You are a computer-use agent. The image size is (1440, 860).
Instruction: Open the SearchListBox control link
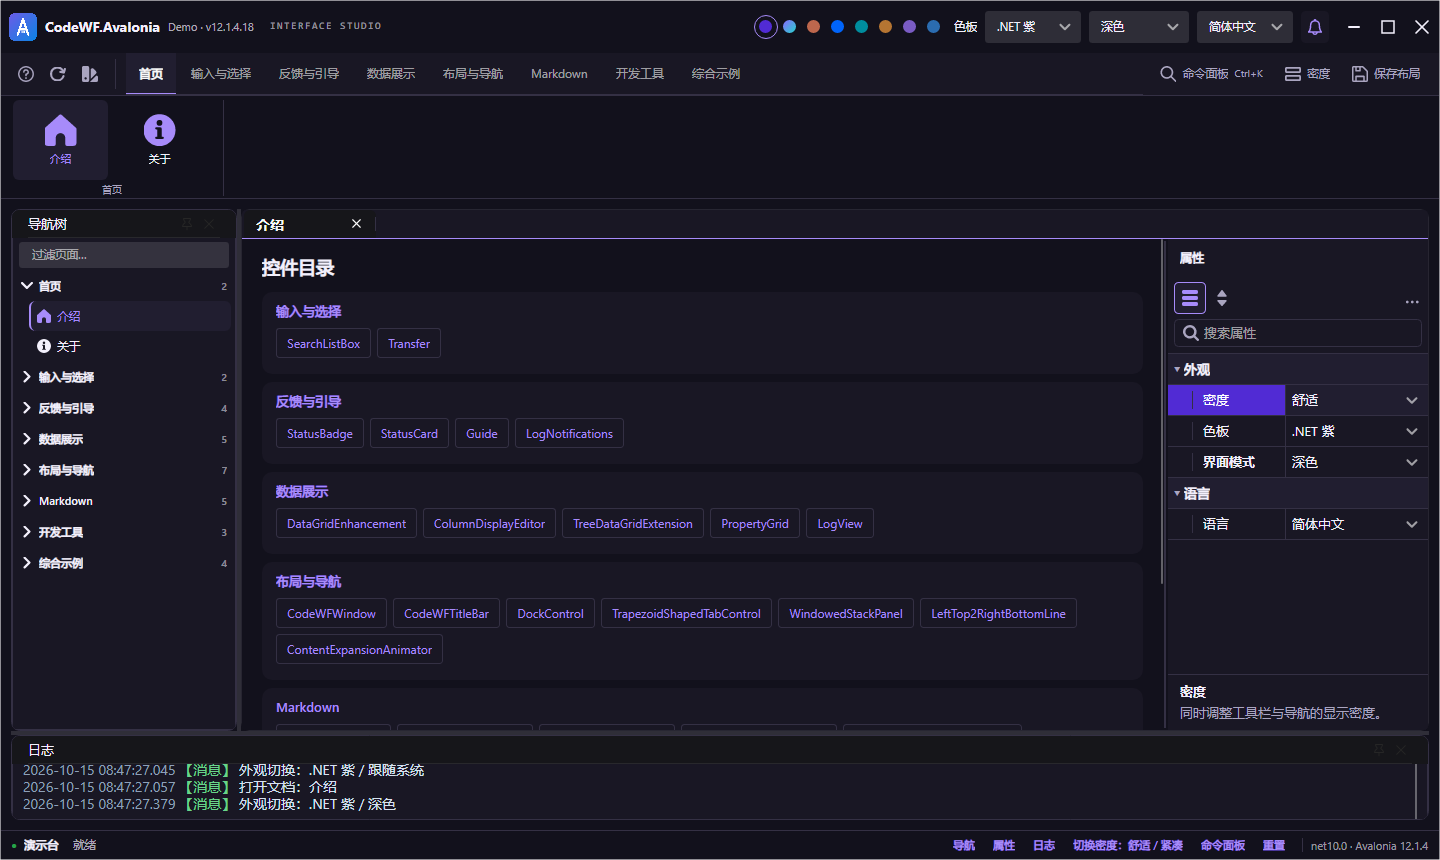point(323,343)
